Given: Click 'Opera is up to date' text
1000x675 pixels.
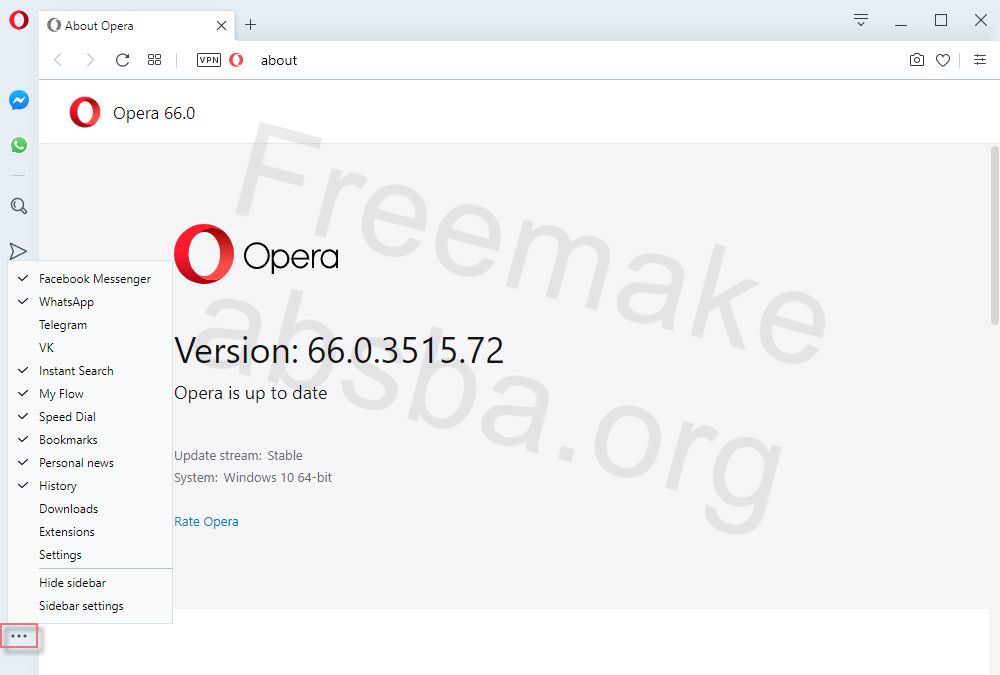Looking at the screenshot, I should [251, 393].
